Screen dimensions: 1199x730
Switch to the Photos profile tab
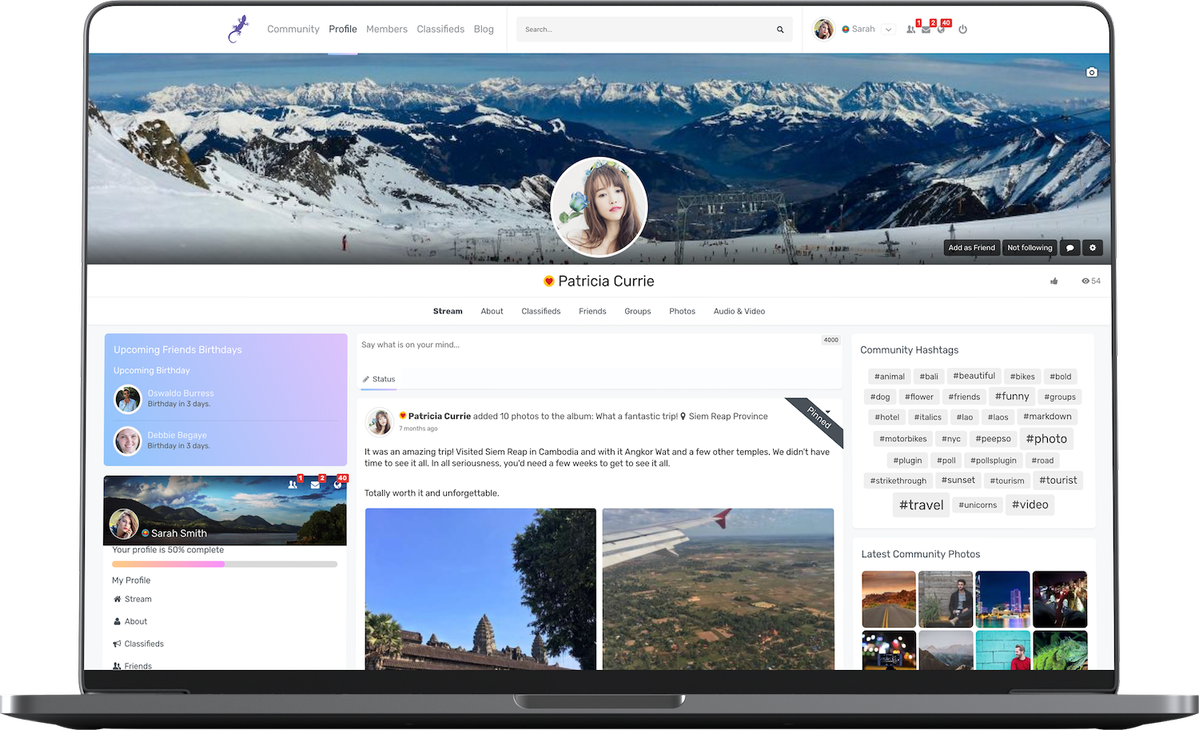point(682,311)
